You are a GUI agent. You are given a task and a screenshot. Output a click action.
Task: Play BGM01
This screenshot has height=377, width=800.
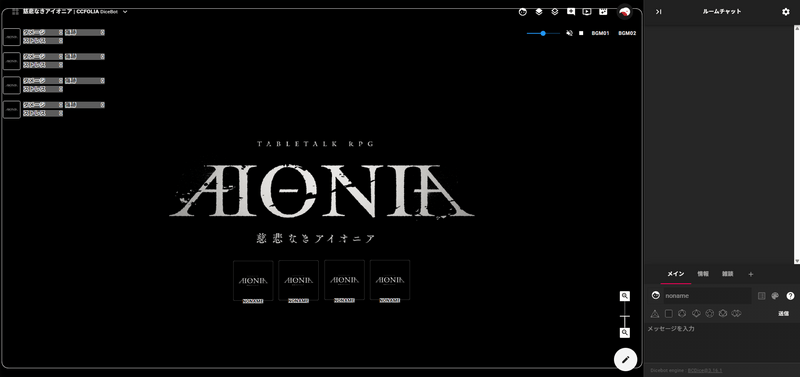(600, 33)
